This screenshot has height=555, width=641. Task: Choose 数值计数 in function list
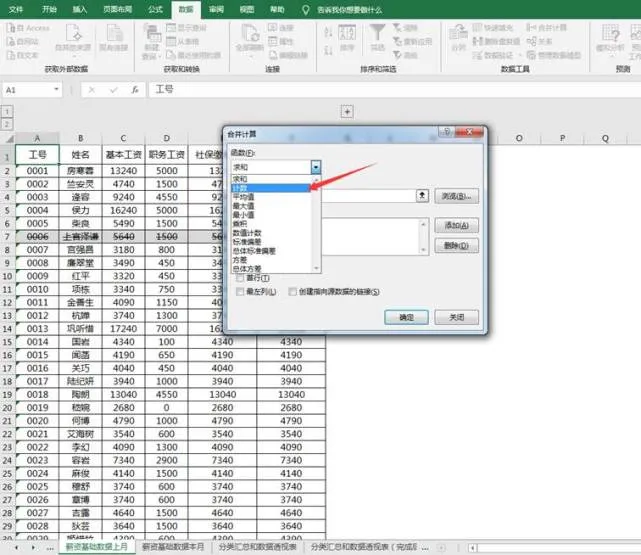[270, 233]
